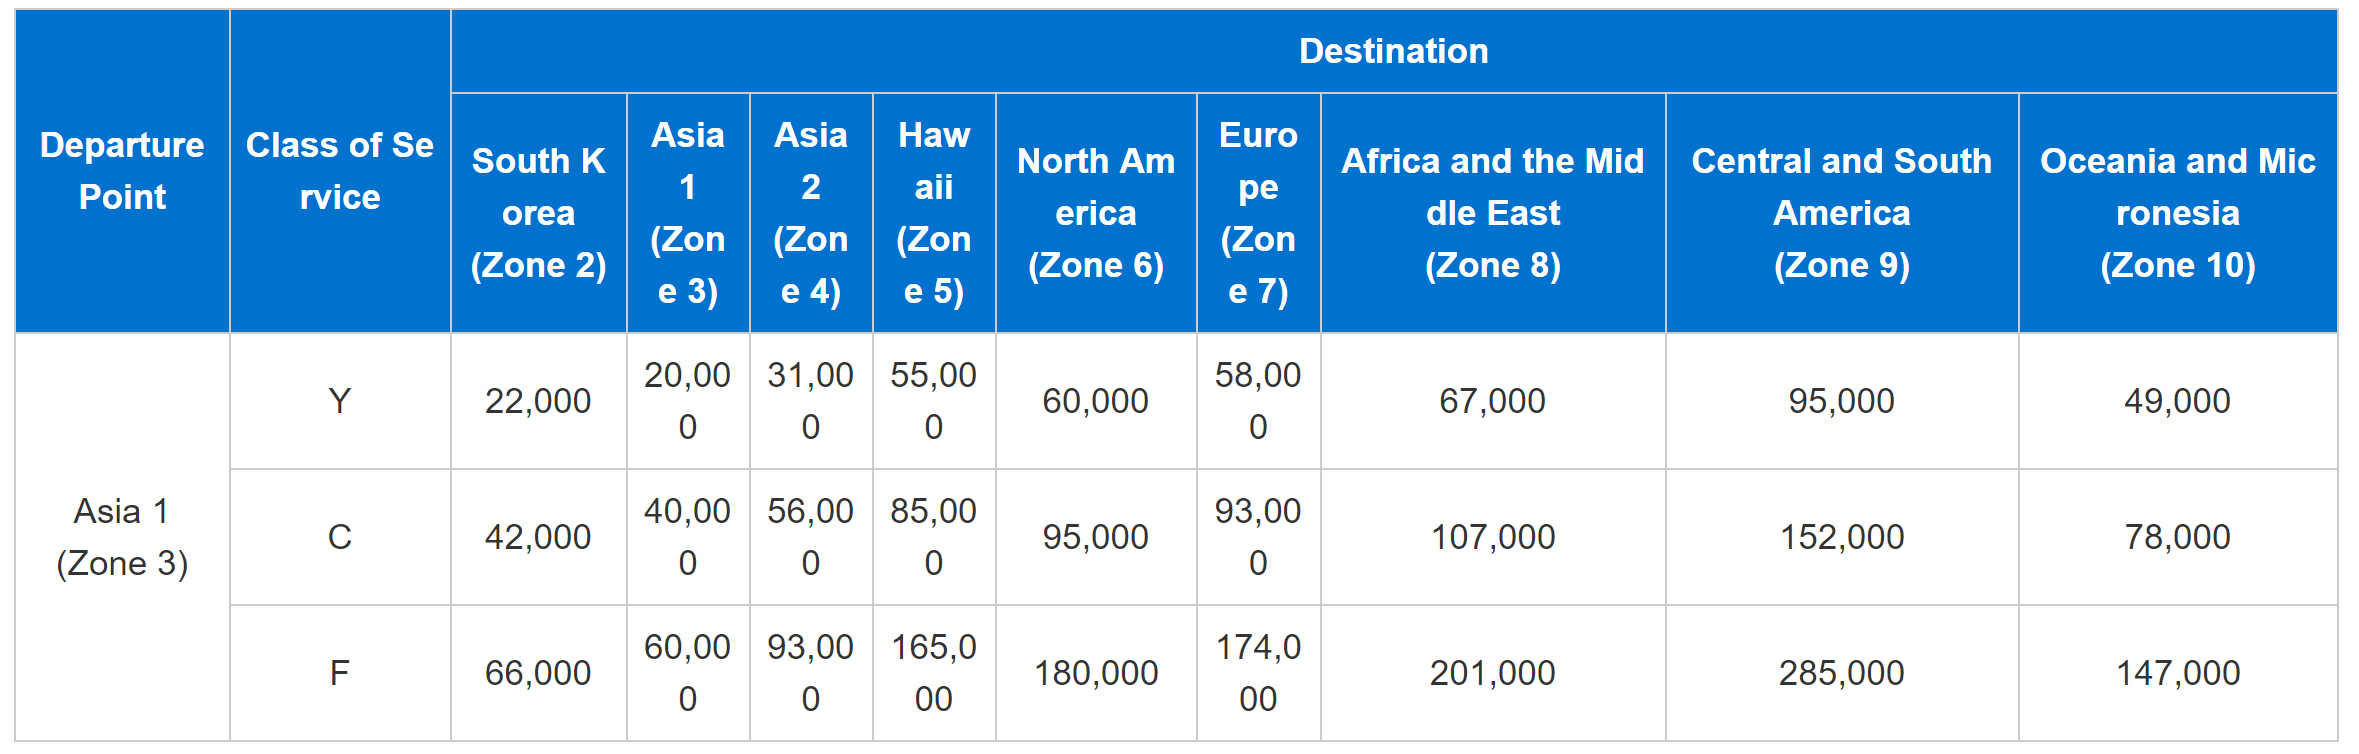The height and width of the screenshot is (754, 2359).
Task: Select the Y class of service cell
Action: (x=340, y=401)
